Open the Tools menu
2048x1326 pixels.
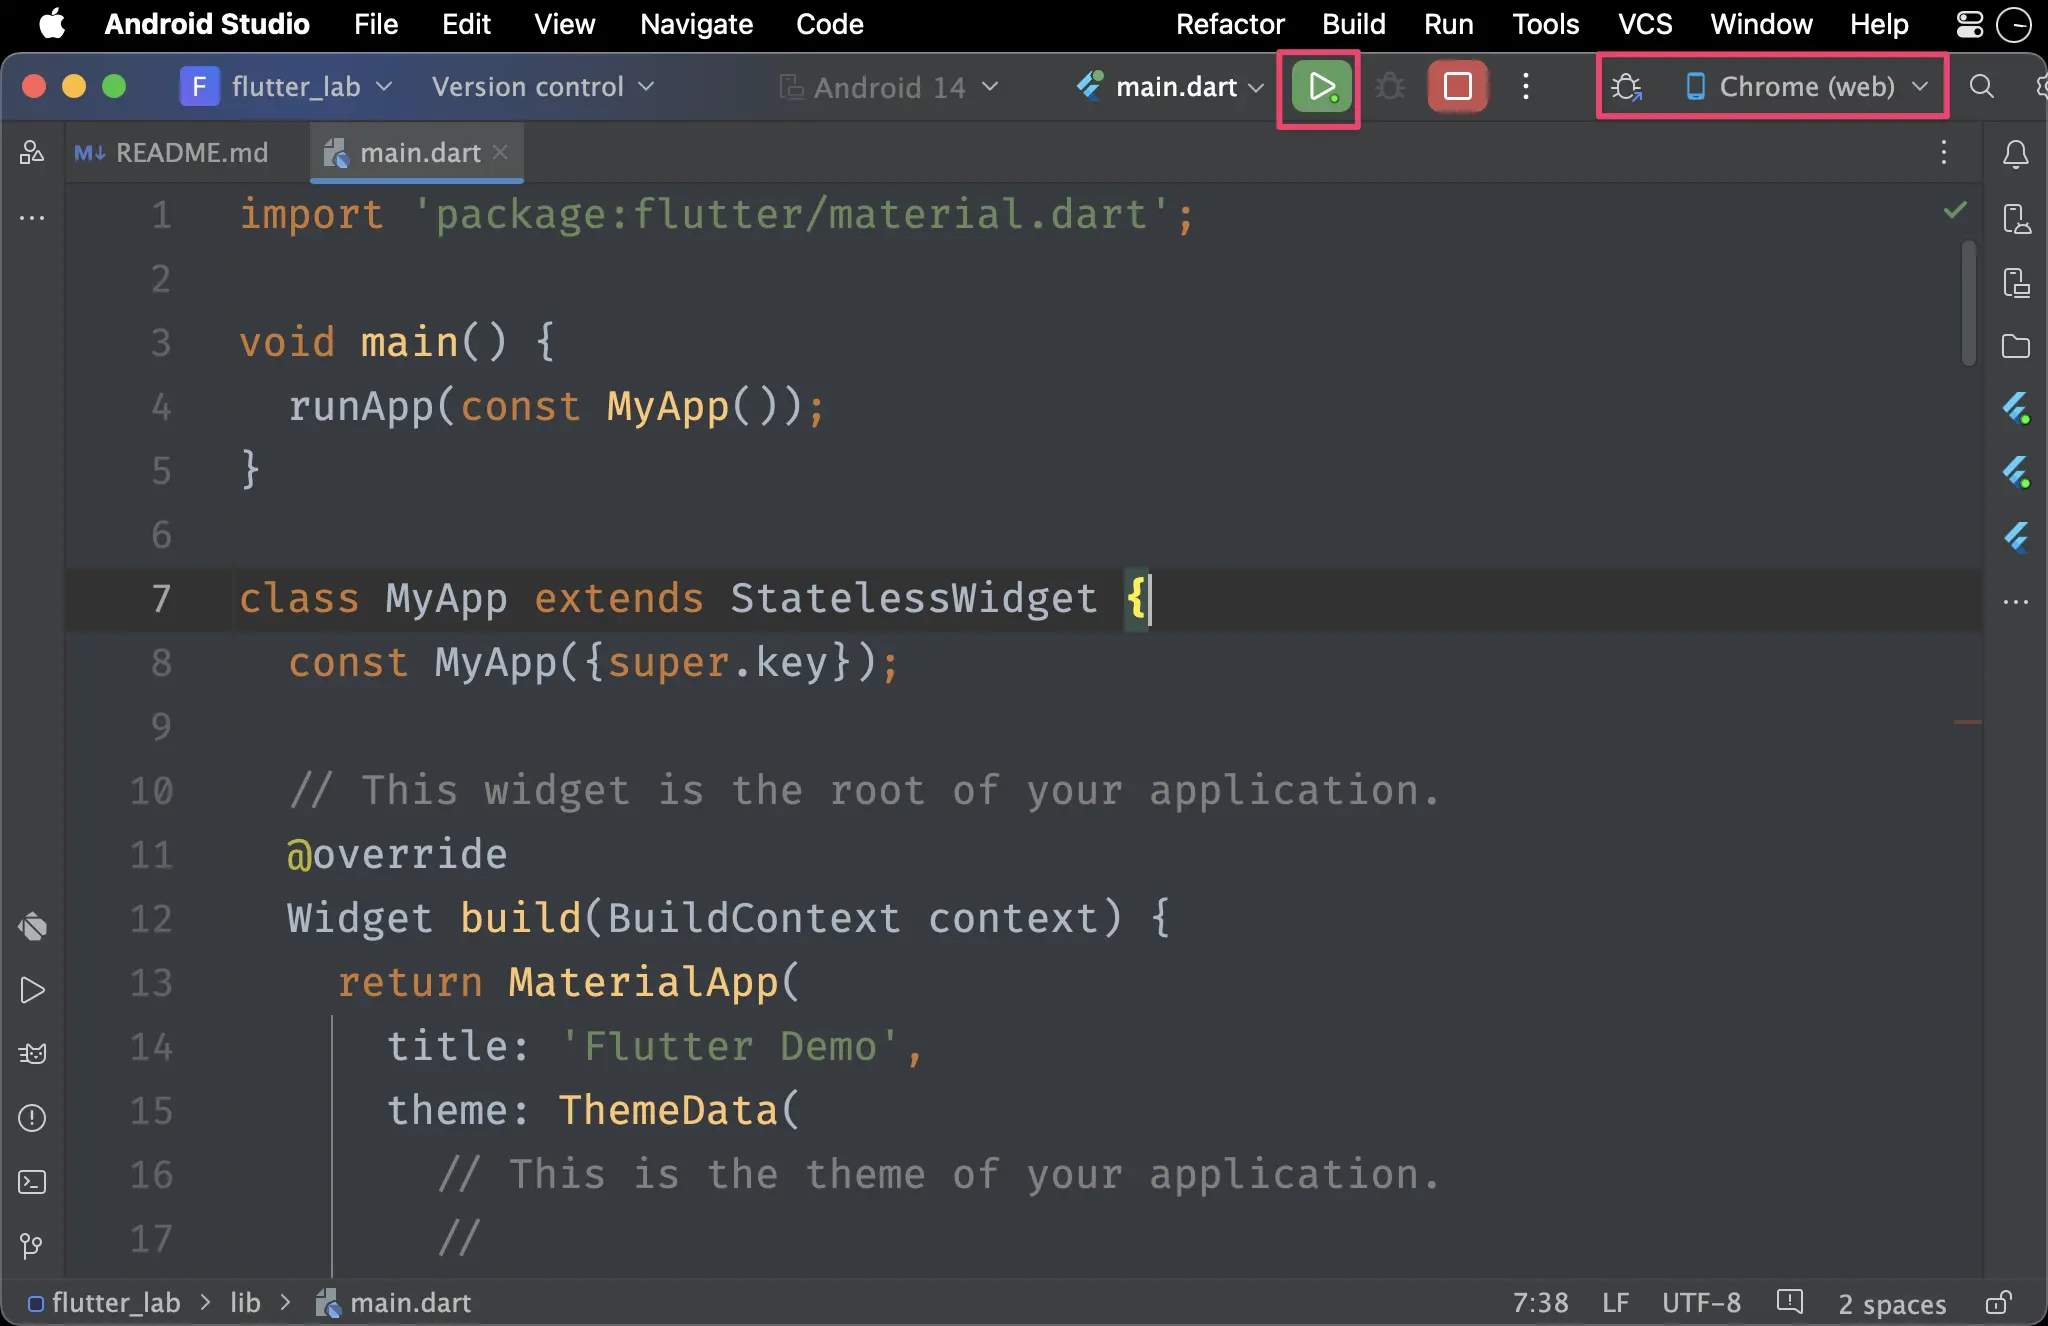click(x=1545, y=24)
